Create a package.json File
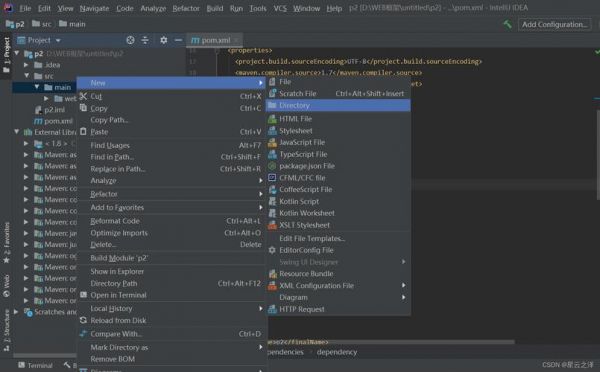 338,166
